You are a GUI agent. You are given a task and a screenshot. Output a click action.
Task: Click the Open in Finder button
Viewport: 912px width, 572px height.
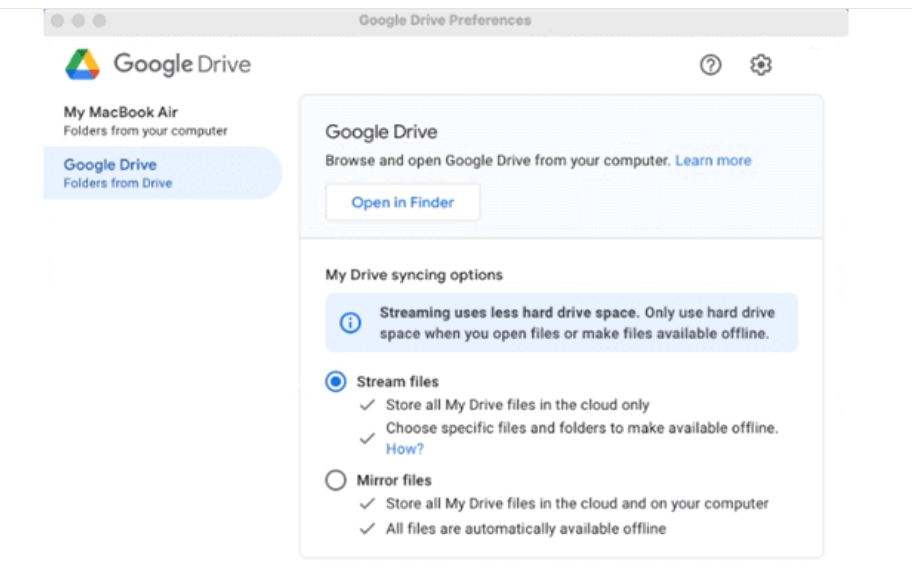(402, 202)
